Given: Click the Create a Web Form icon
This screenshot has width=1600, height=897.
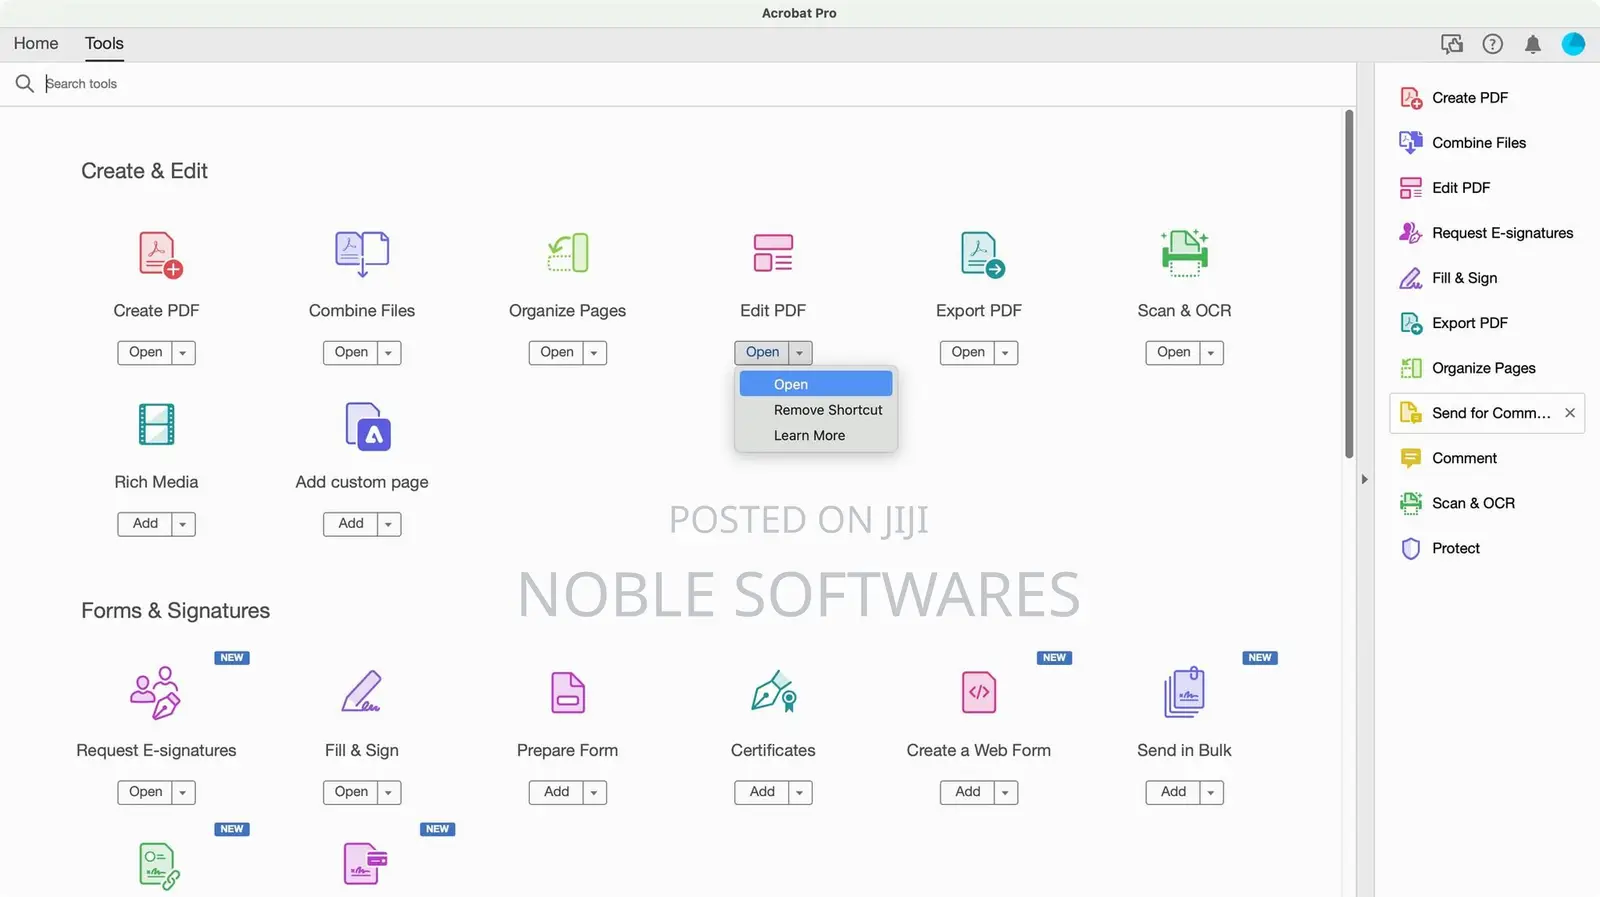Looking at the screenshot, I should 979,692.
